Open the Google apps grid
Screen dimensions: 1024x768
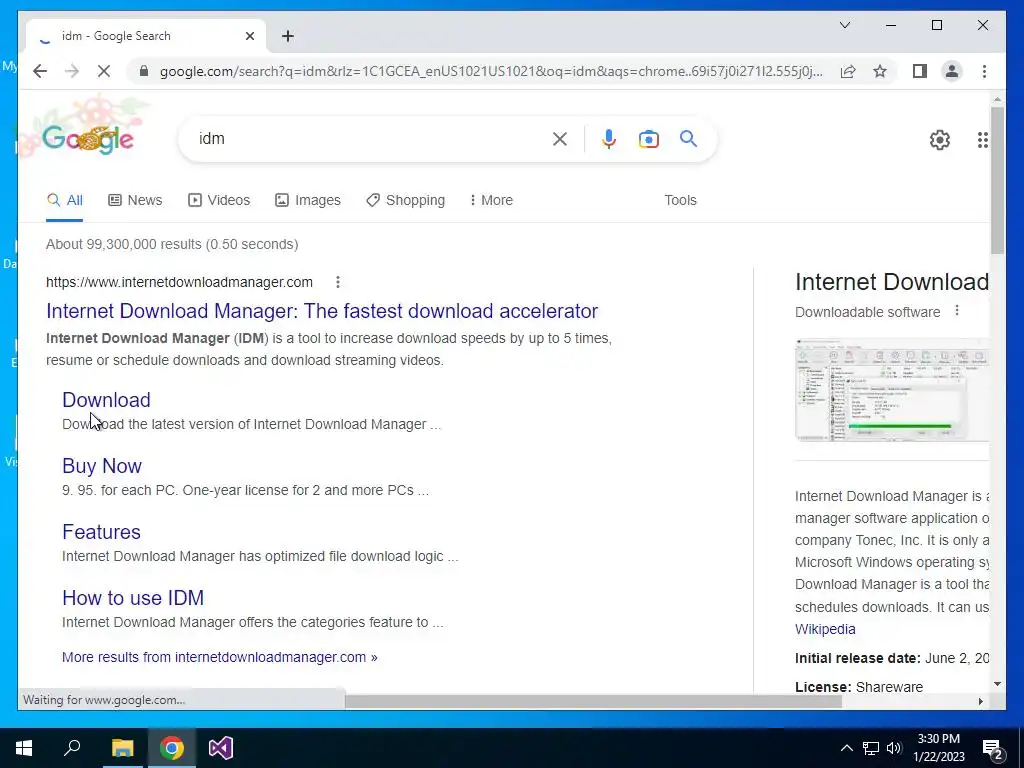pyautogui.click(x=982, y=140)
